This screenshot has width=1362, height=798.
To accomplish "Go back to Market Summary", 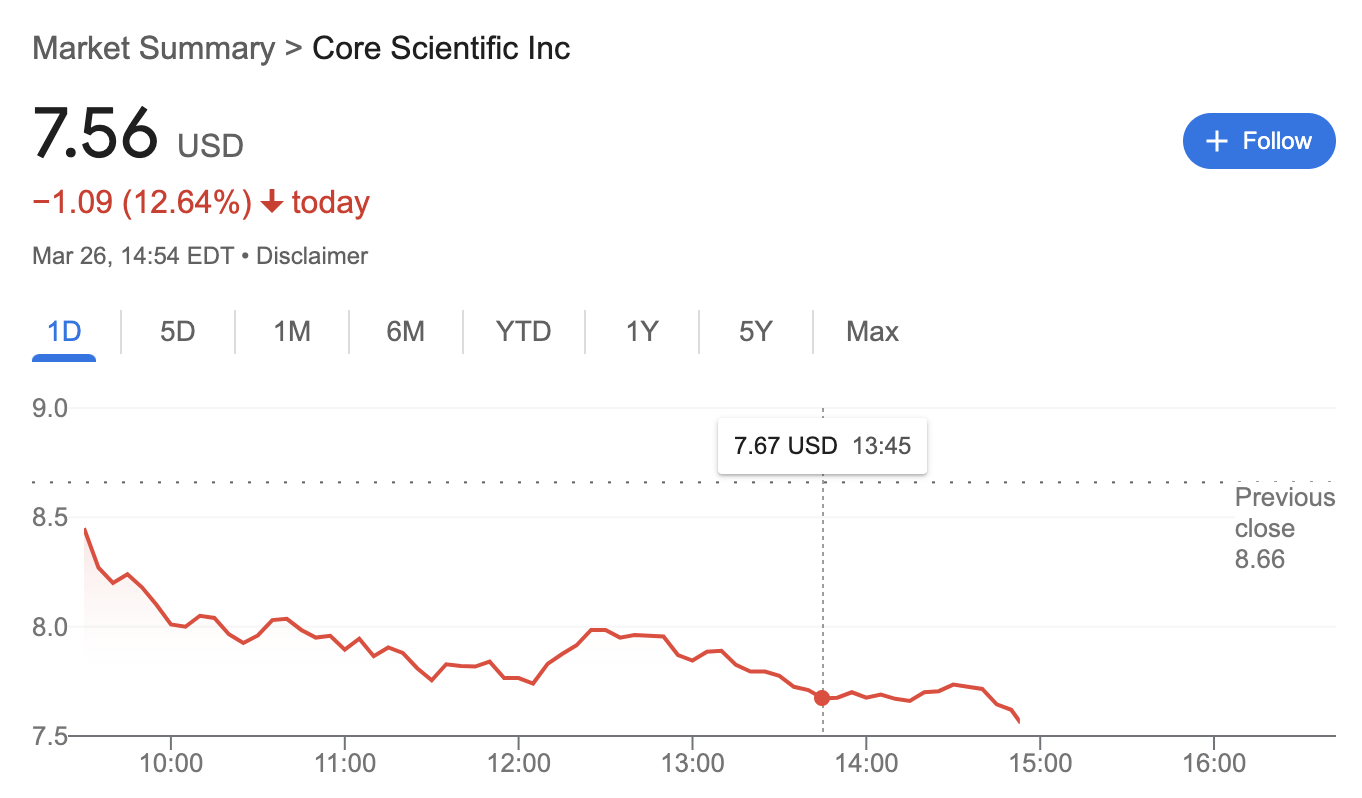I will pos(152,48).
